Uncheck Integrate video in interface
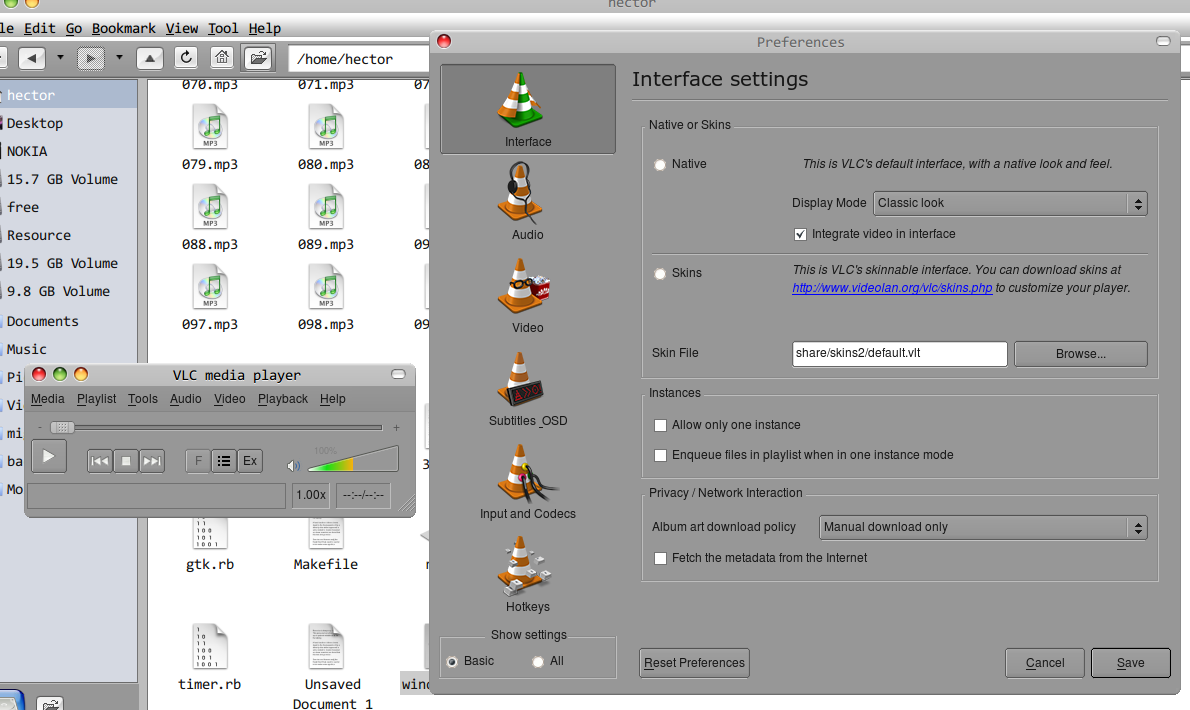 pyautogui.click(x=800, y=234)
